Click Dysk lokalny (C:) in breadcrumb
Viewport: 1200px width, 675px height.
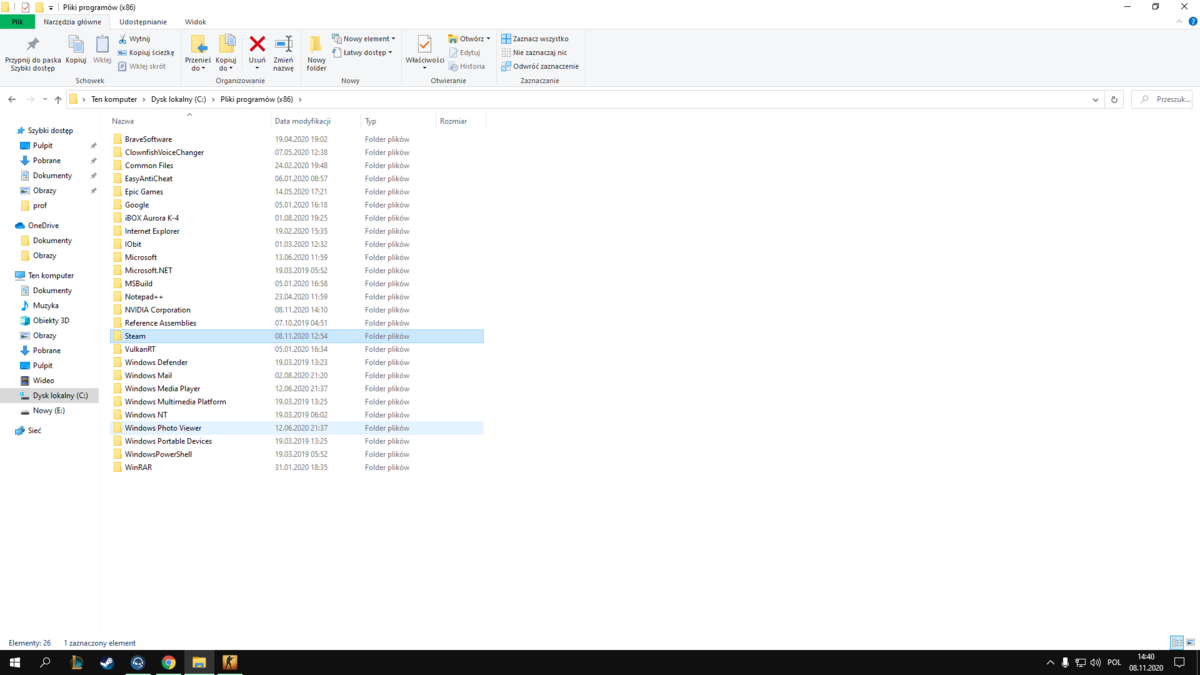[x=179, y=100]
